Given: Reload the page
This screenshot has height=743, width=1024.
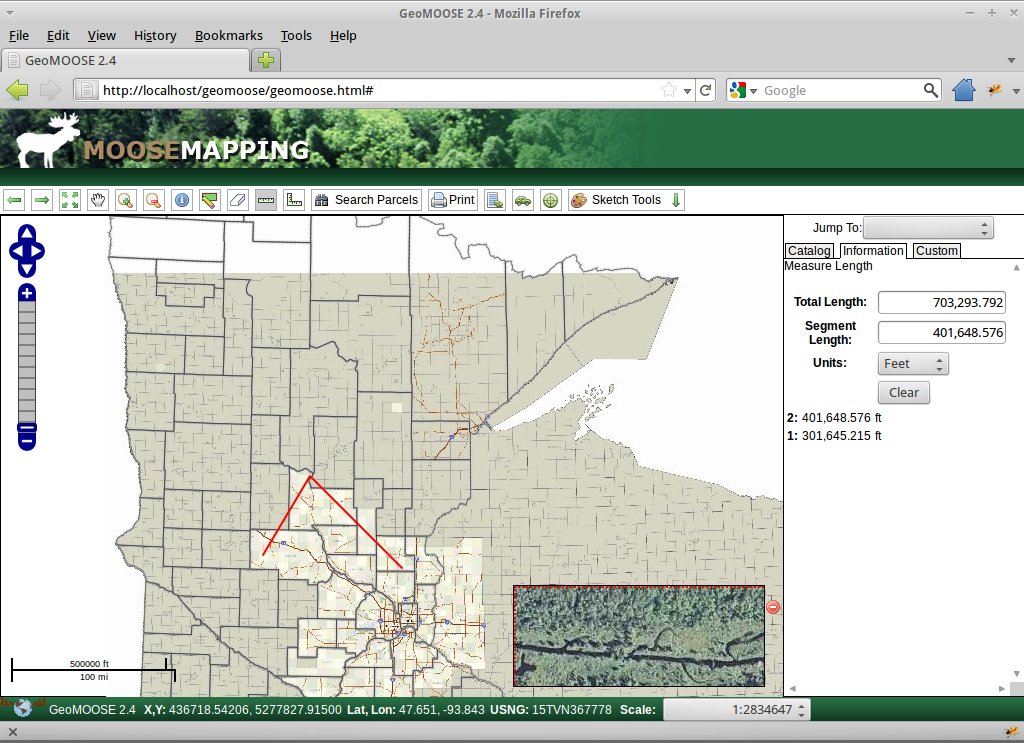Looking at the screenshot, I should click(x=705, y=90).
